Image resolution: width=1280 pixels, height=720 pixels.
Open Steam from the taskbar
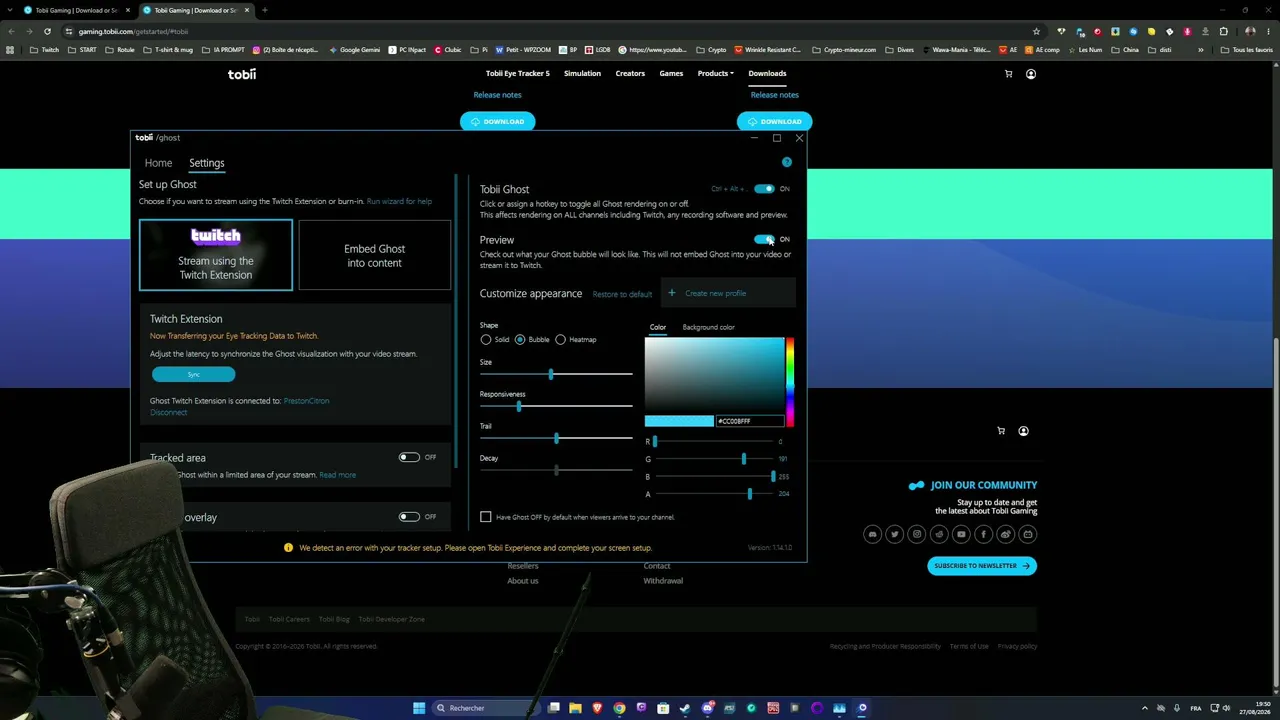(685, 708)
